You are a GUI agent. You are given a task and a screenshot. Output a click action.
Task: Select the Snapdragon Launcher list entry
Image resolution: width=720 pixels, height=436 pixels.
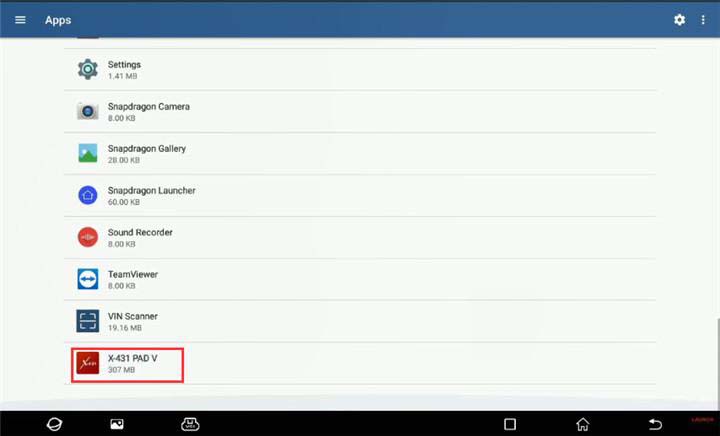coord(360,196)
